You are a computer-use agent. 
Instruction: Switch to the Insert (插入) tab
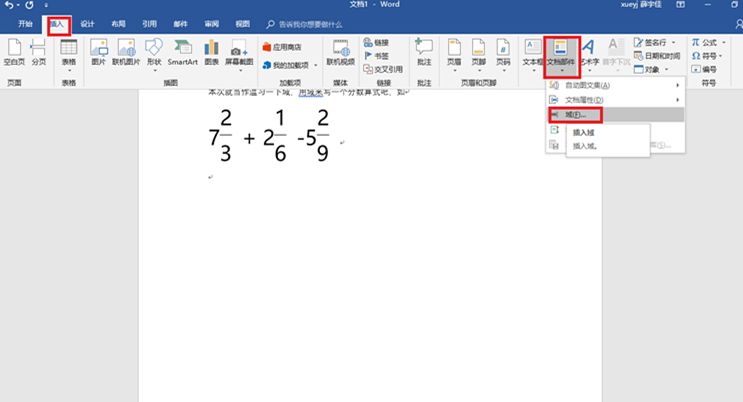[57, 24]
